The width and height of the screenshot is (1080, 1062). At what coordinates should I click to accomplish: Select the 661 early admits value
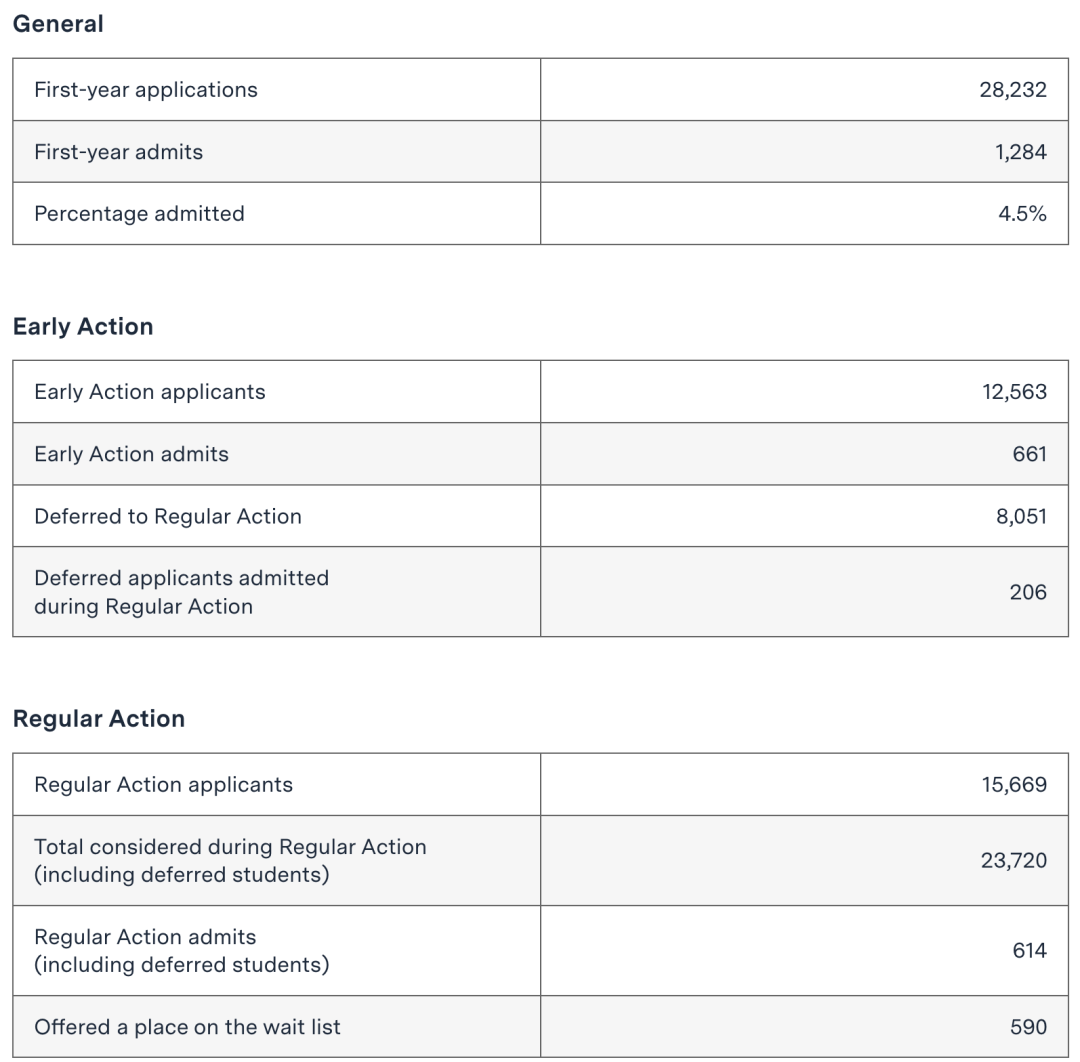pyautogui.click(x=1030, y=454)
